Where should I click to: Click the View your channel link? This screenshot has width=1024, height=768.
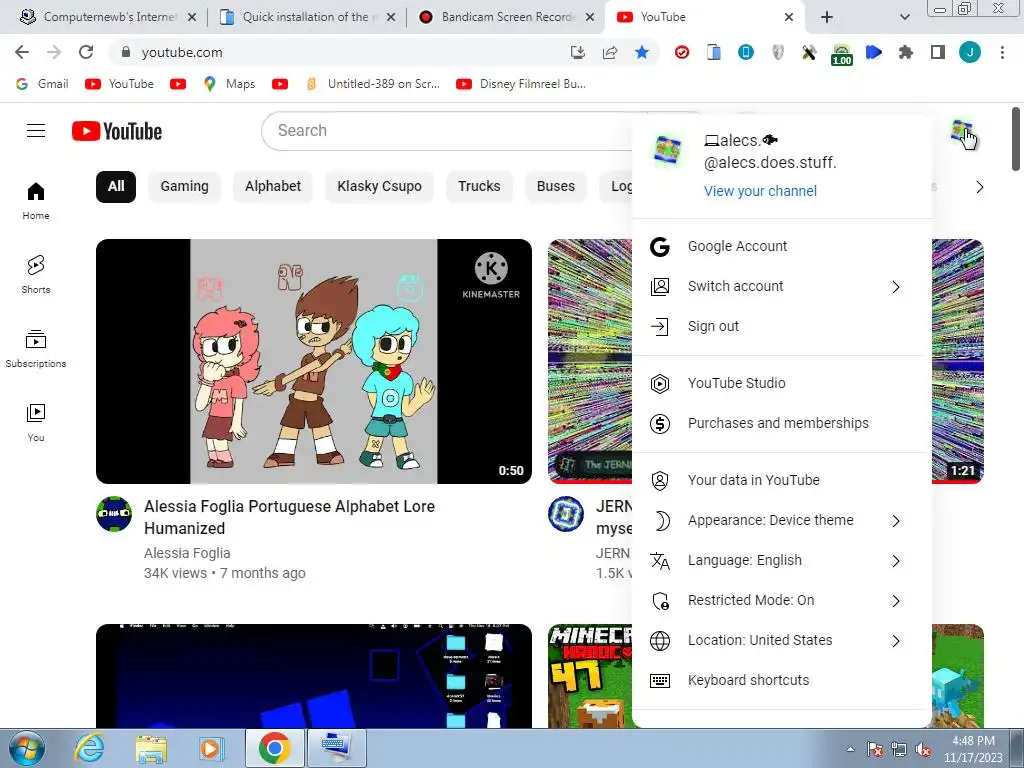pyautogui.click(x=760, y=191)
